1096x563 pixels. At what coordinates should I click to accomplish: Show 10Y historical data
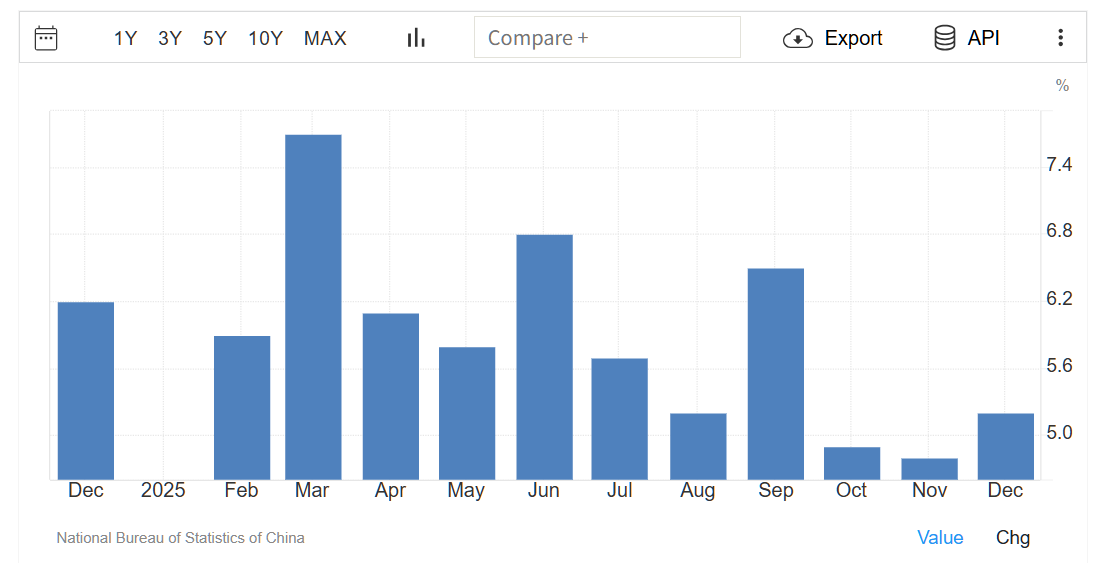coord(265,38)
